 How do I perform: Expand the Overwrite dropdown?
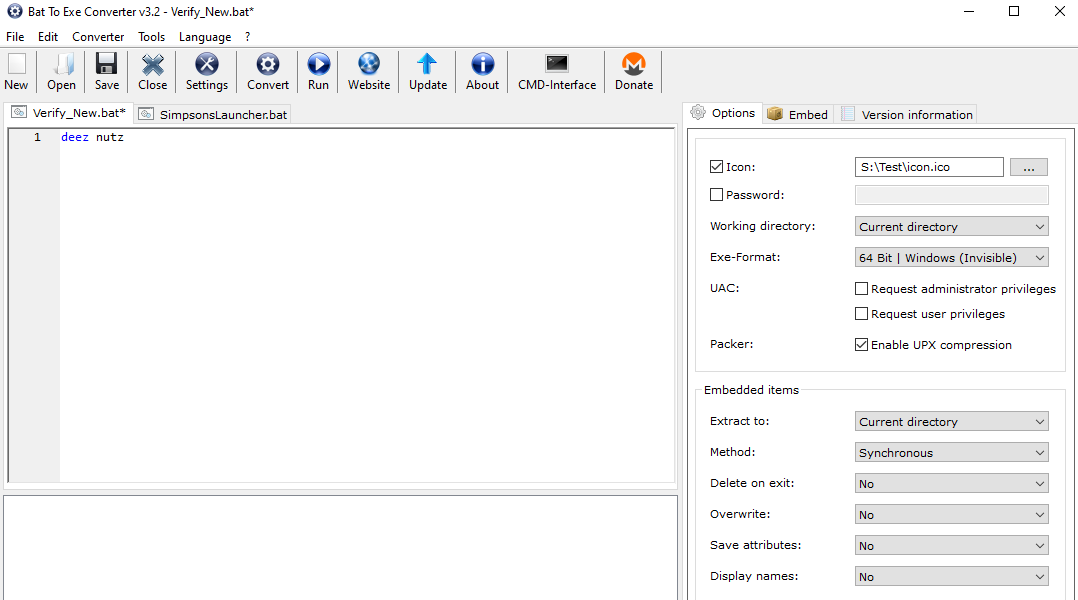pos(952,515)
